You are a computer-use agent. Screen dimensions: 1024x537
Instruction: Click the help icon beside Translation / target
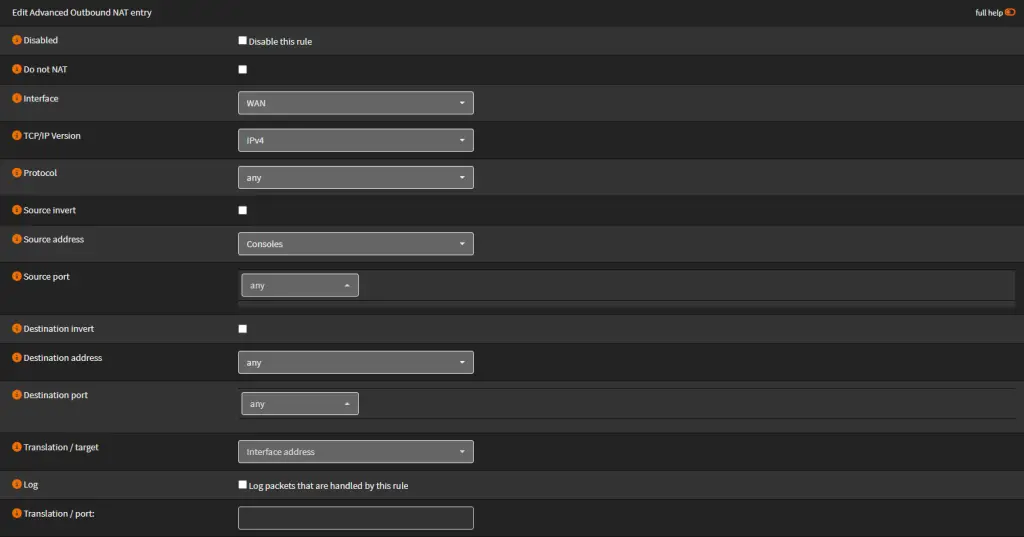click(x=16, y=447)
